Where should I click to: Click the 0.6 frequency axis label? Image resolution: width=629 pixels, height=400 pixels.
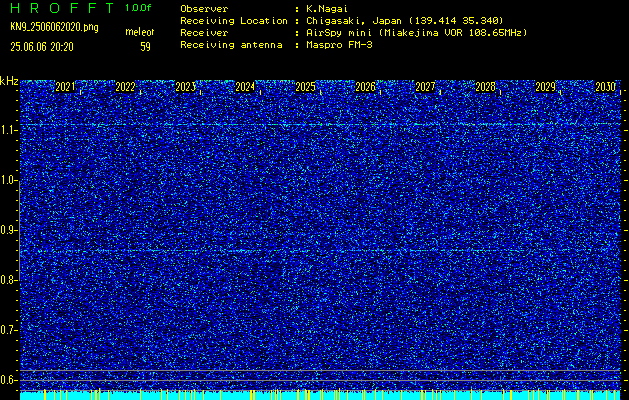(8, 380)
